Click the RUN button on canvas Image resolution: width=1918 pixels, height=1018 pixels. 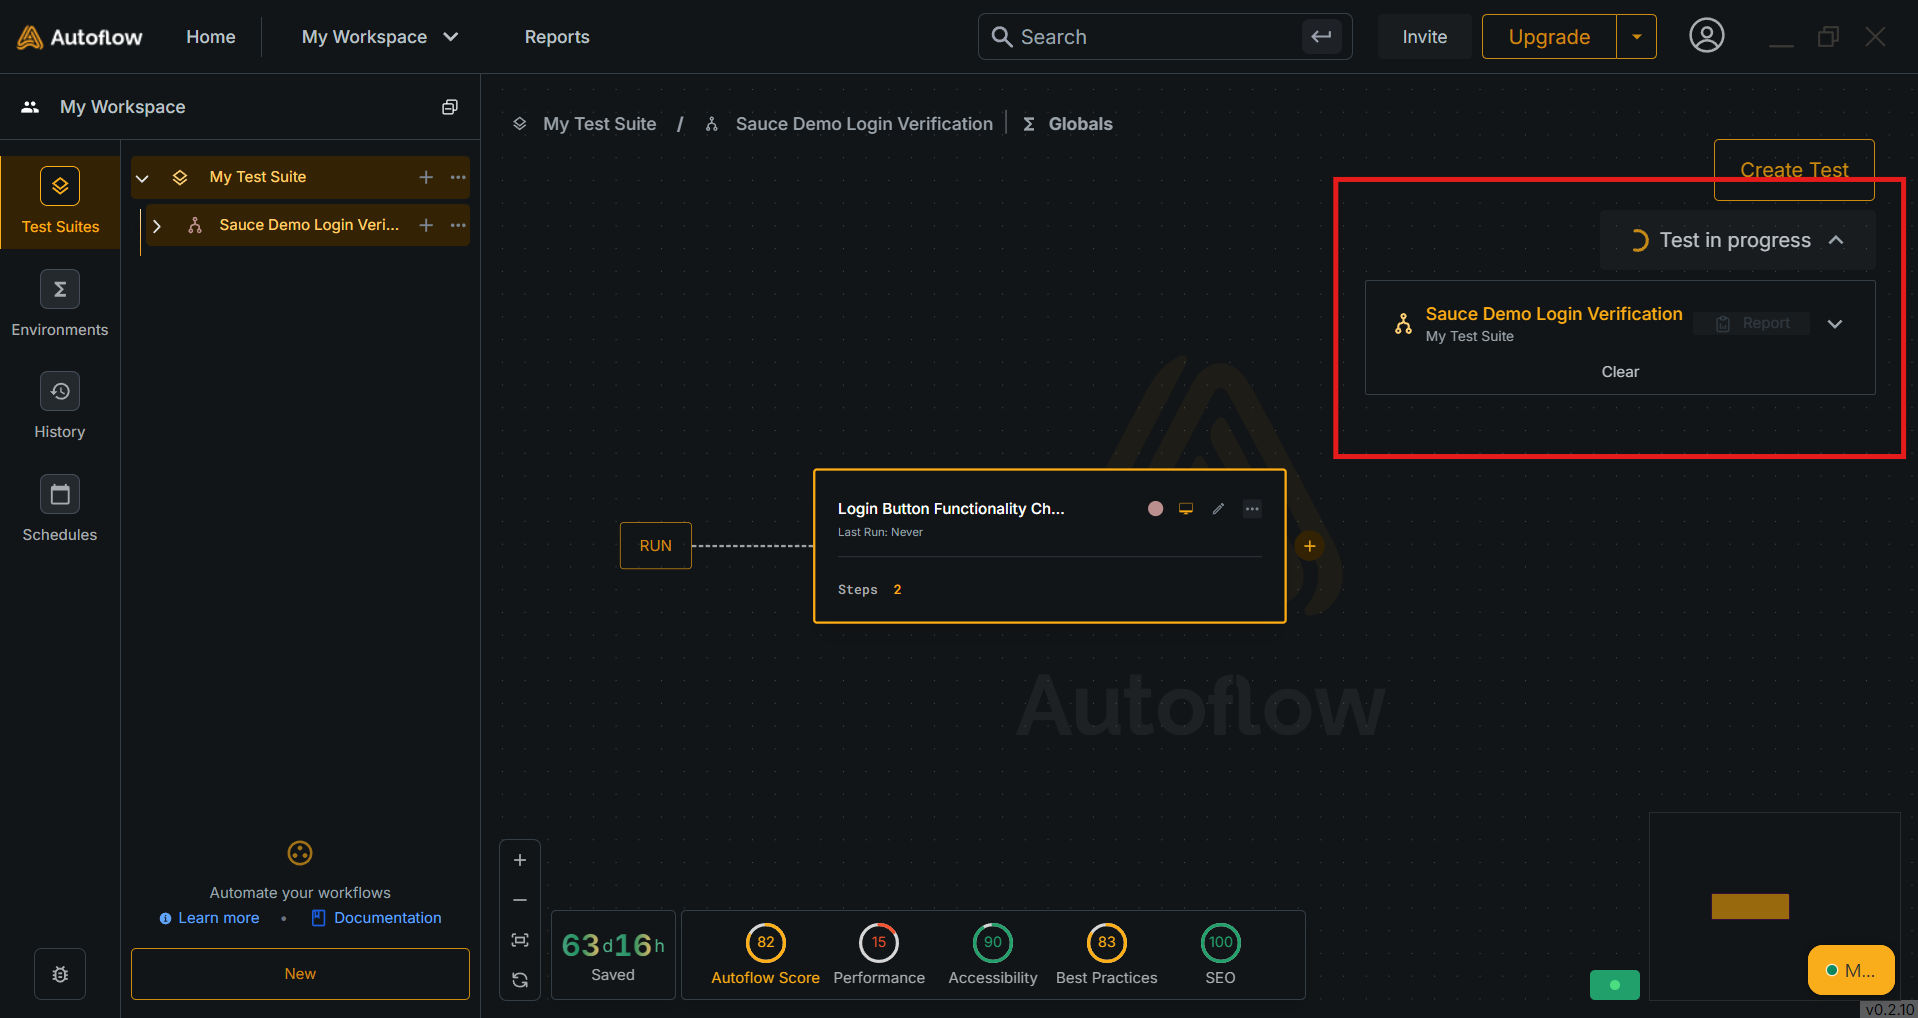point(656,546)
